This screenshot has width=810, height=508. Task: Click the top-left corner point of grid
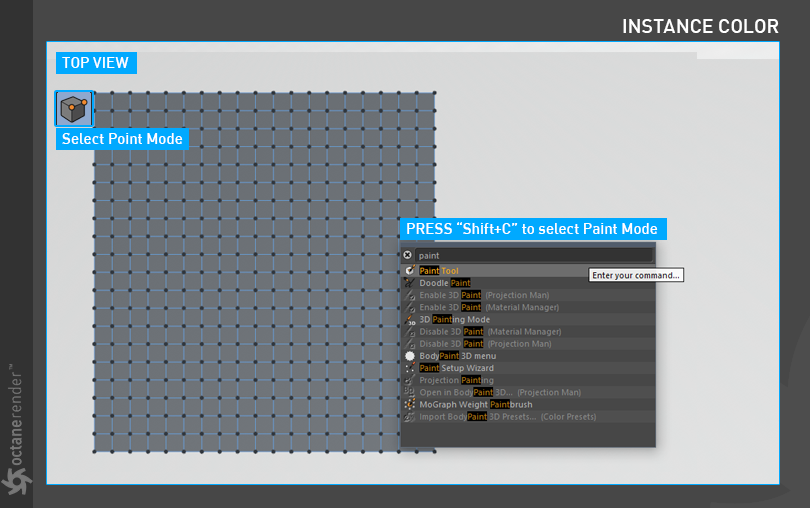[x=95, y=93]
